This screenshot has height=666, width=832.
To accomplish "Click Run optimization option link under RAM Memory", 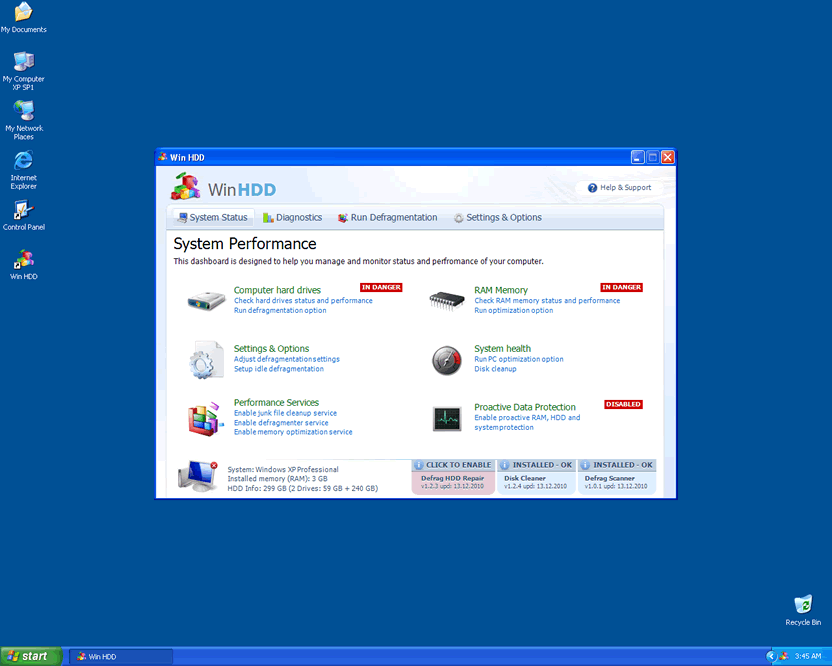I will tap(513, 310).
